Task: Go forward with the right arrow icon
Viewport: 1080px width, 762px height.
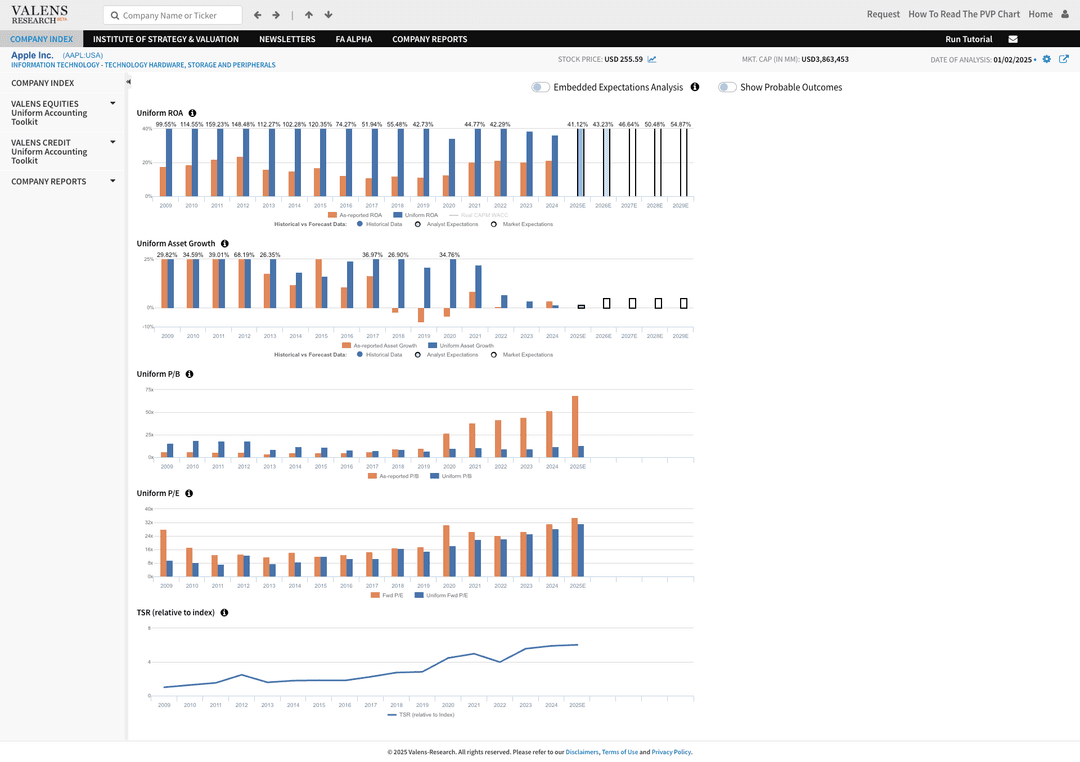Action: point(276,15)
